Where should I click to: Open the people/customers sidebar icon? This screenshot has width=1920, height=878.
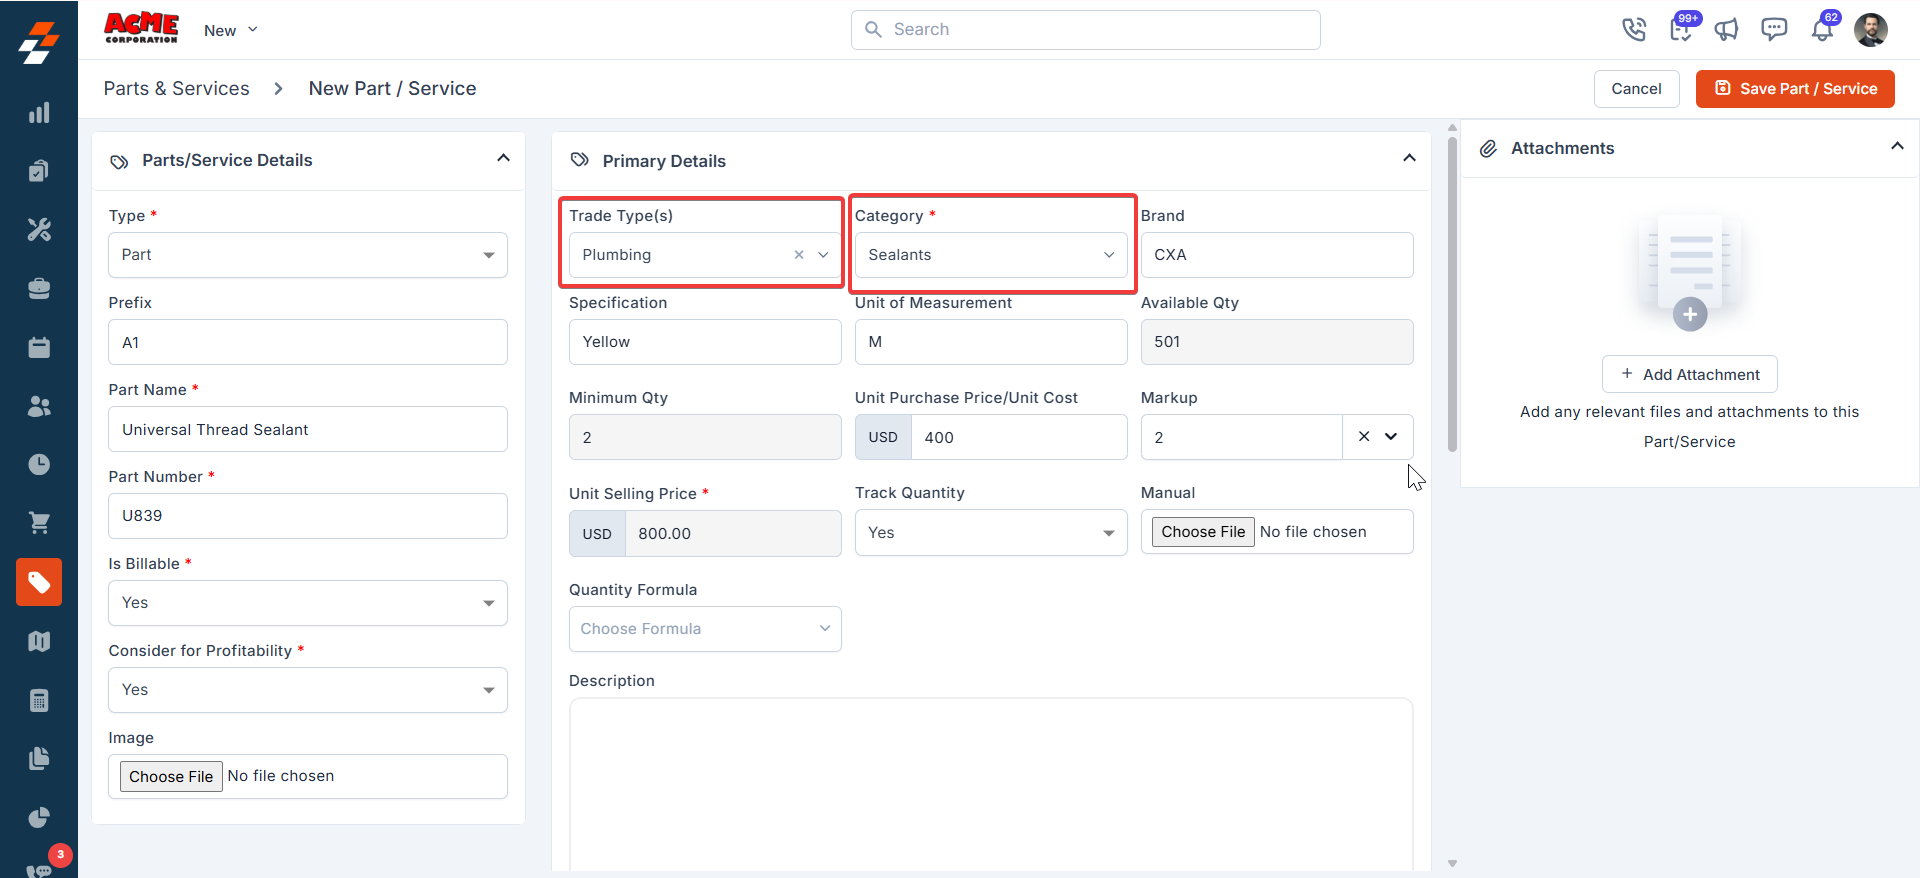pos(39,406)
